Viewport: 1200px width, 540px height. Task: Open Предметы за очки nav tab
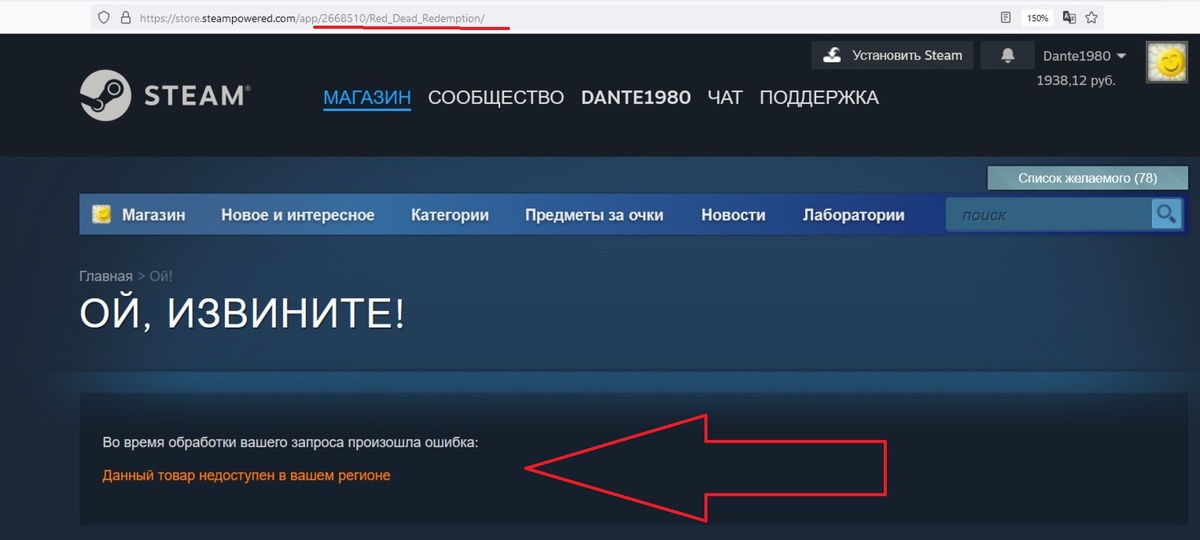[594, 215]
